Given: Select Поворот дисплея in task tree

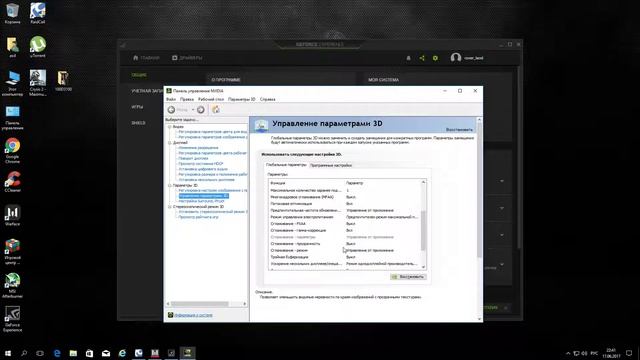Looking at the screenshot, I should coord(193,158).
